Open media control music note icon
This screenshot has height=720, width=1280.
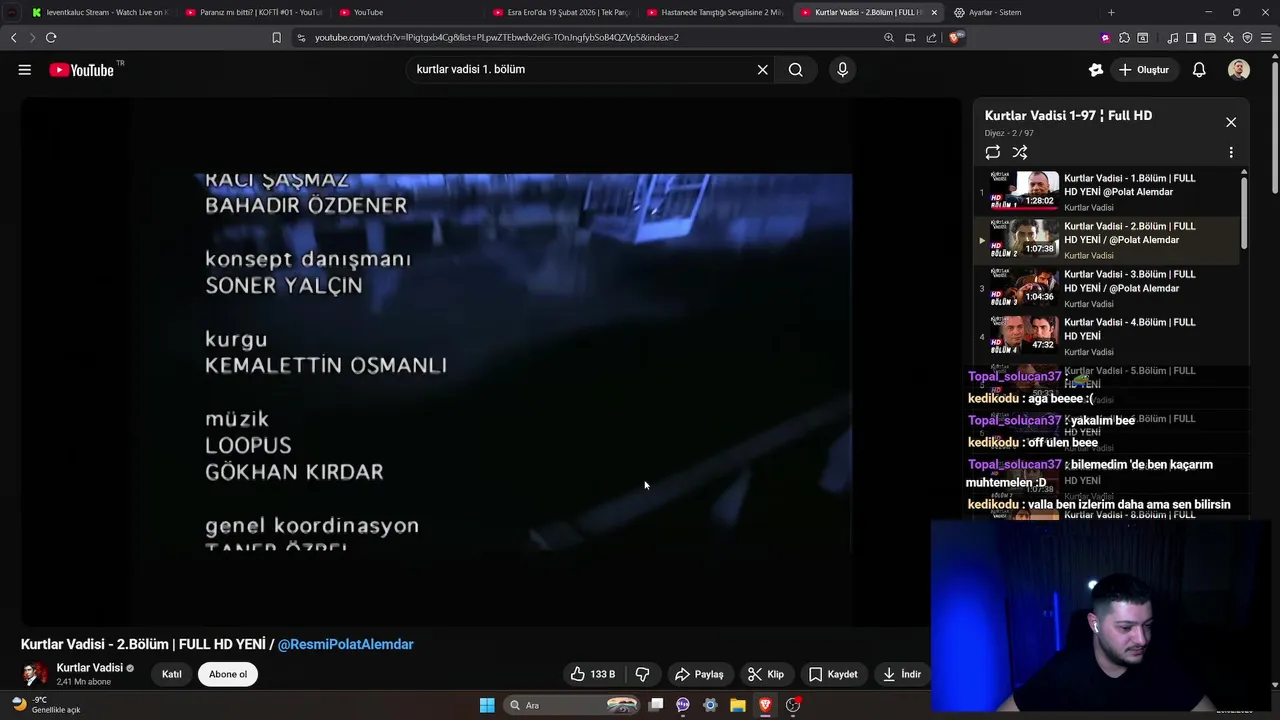click(1172, 38)
